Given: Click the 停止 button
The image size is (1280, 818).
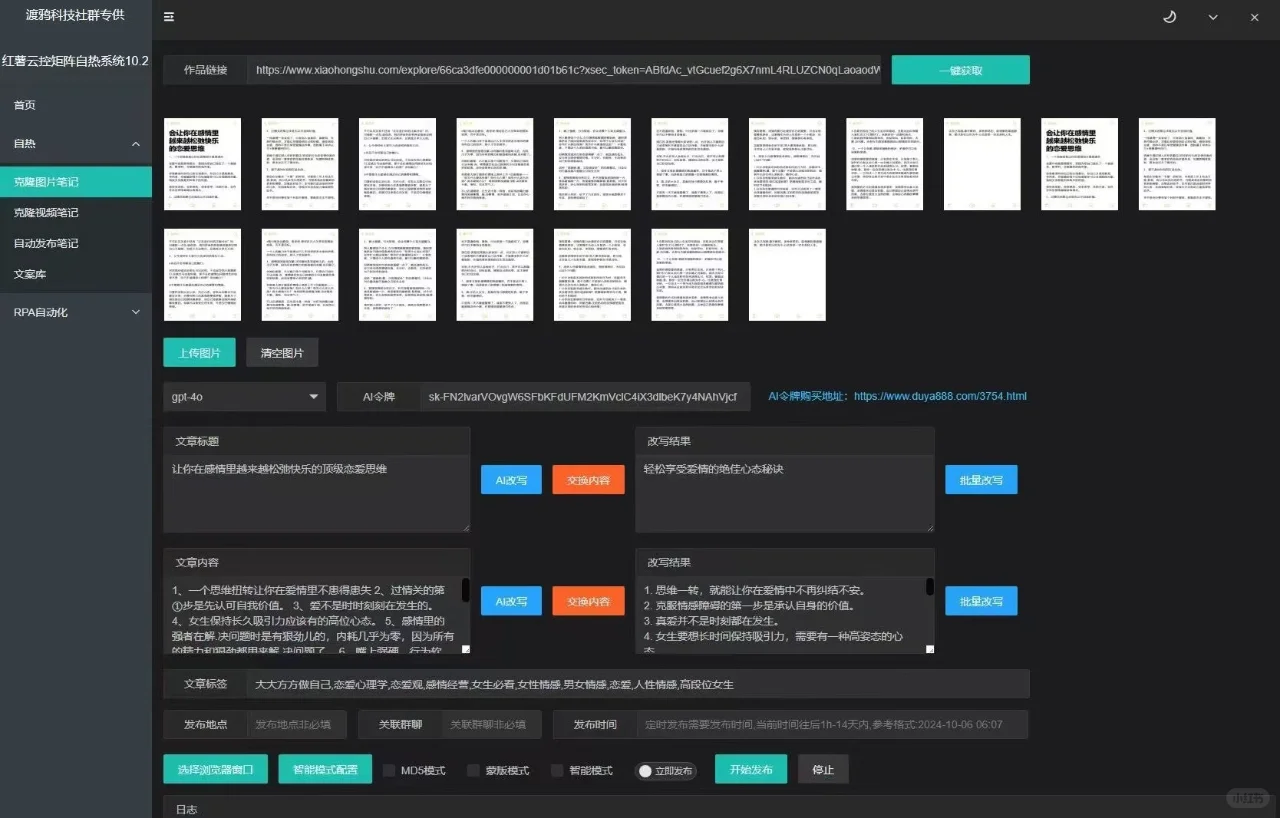Looking at the screenshot, I should [x=823, y=769].
